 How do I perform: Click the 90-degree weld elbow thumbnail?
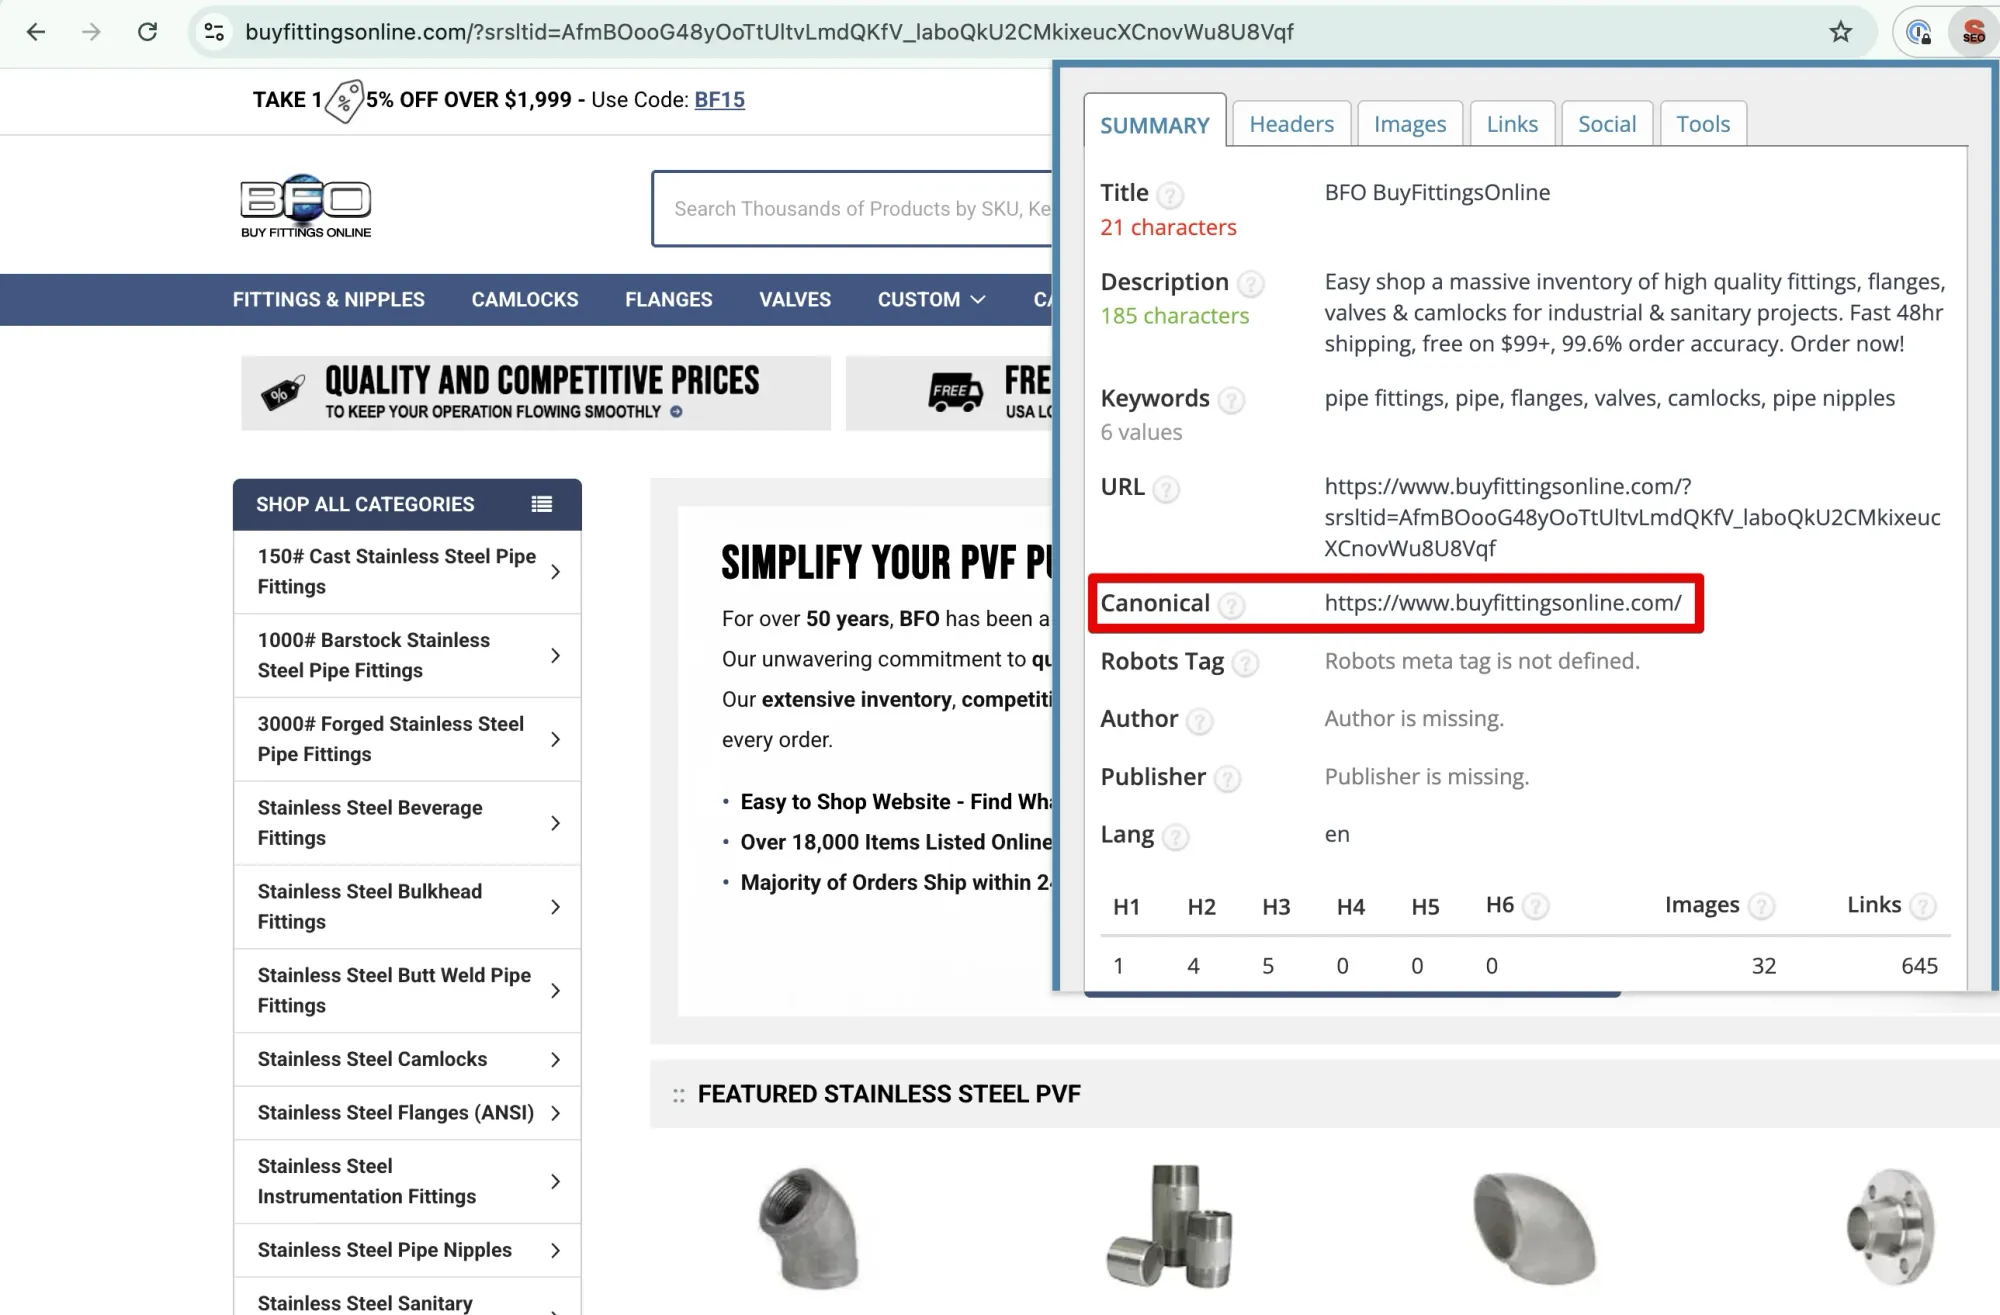1533,1228
